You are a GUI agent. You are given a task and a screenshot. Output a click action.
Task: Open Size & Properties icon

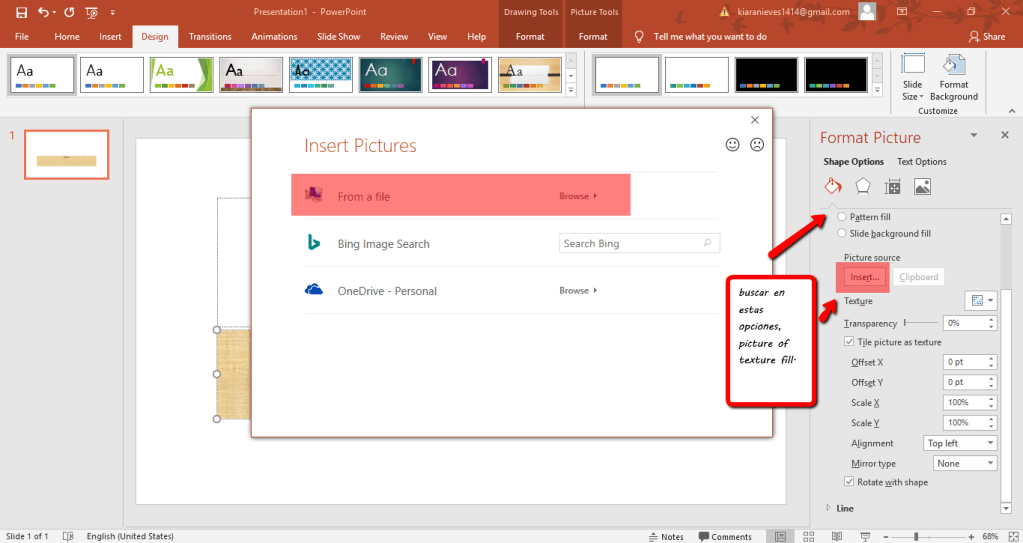click(892, 186)
